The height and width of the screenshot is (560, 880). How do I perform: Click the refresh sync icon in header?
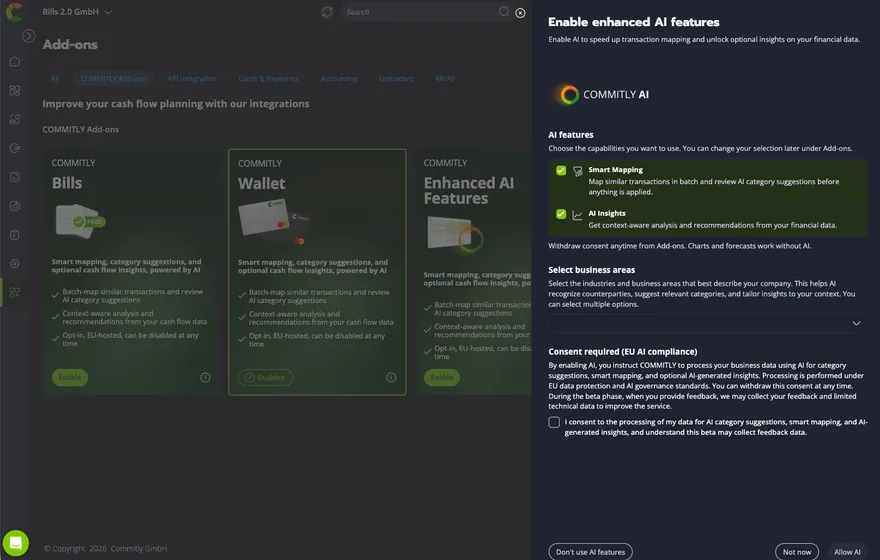point(327,12)
